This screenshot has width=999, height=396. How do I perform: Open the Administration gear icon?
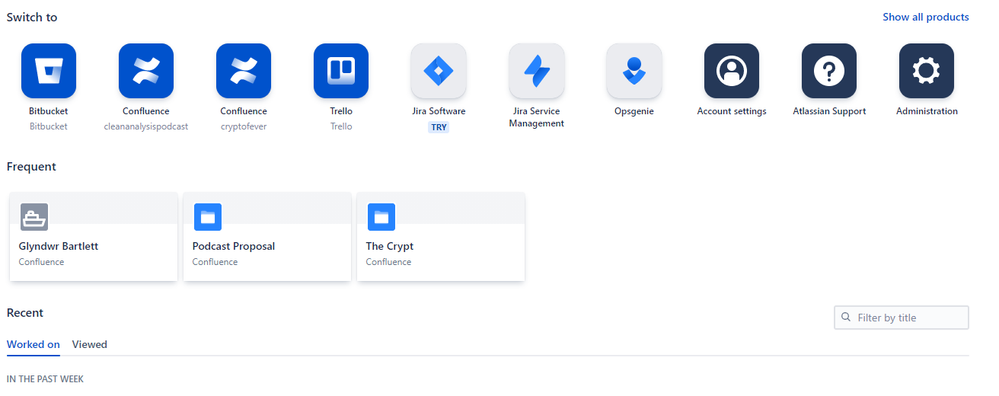(926, 71)
